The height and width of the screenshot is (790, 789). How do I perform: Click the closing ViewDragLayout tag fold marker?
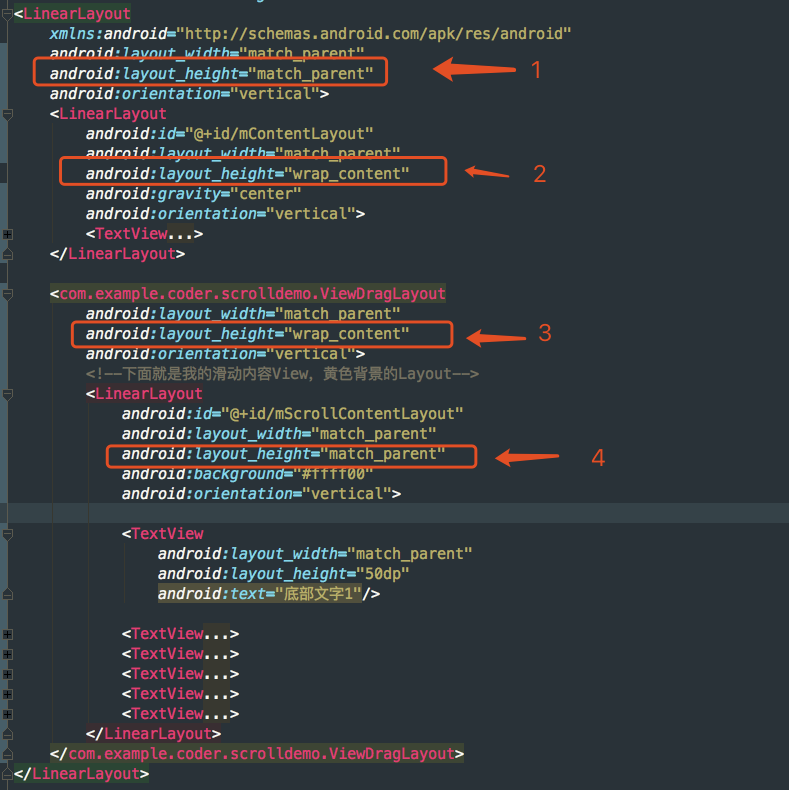pos(7,754)
